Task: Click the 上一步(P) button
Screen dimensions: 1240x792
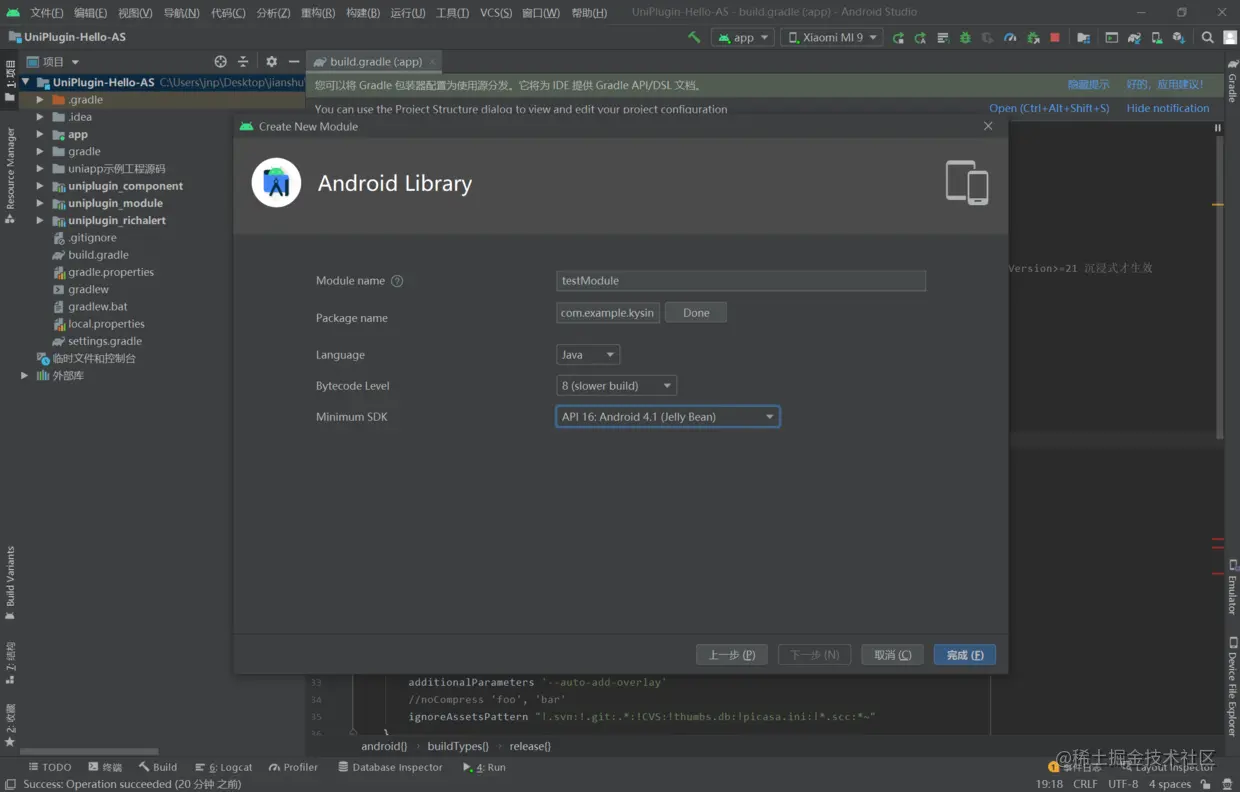Action: click(732, 655)
